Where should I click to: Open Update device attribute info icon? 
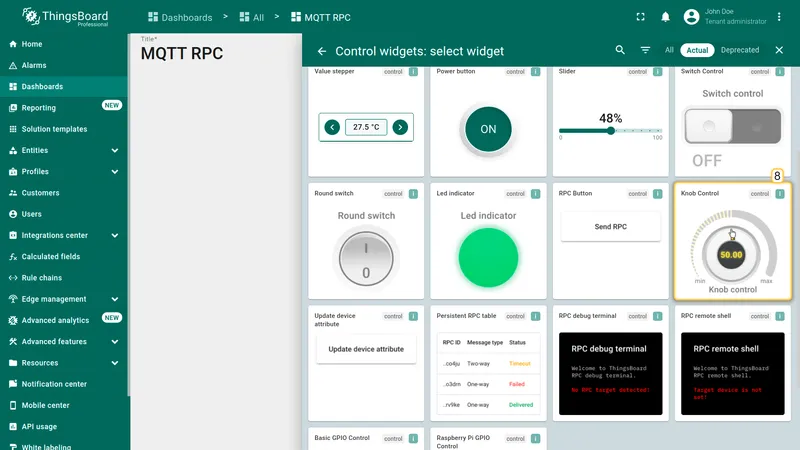[x=413, y=316]
